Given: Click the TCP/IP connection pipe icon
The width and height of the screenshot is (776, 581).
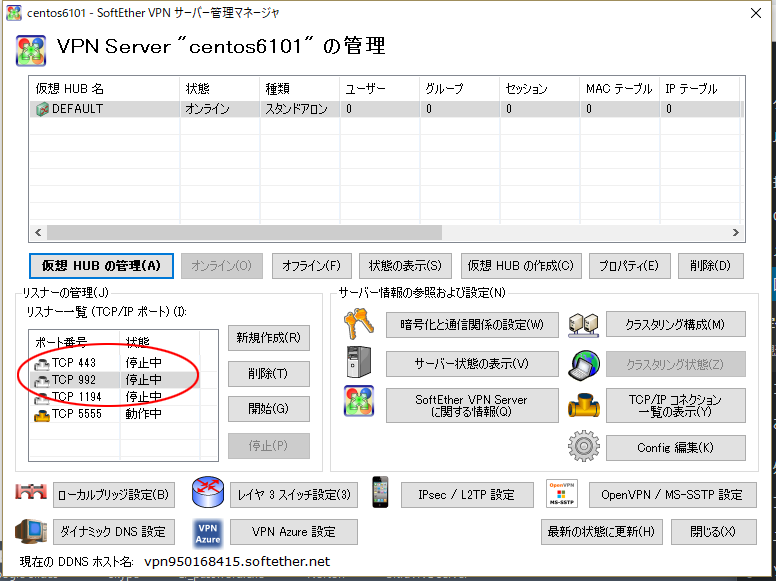Looking at the screenshot, I should (582, 404).
